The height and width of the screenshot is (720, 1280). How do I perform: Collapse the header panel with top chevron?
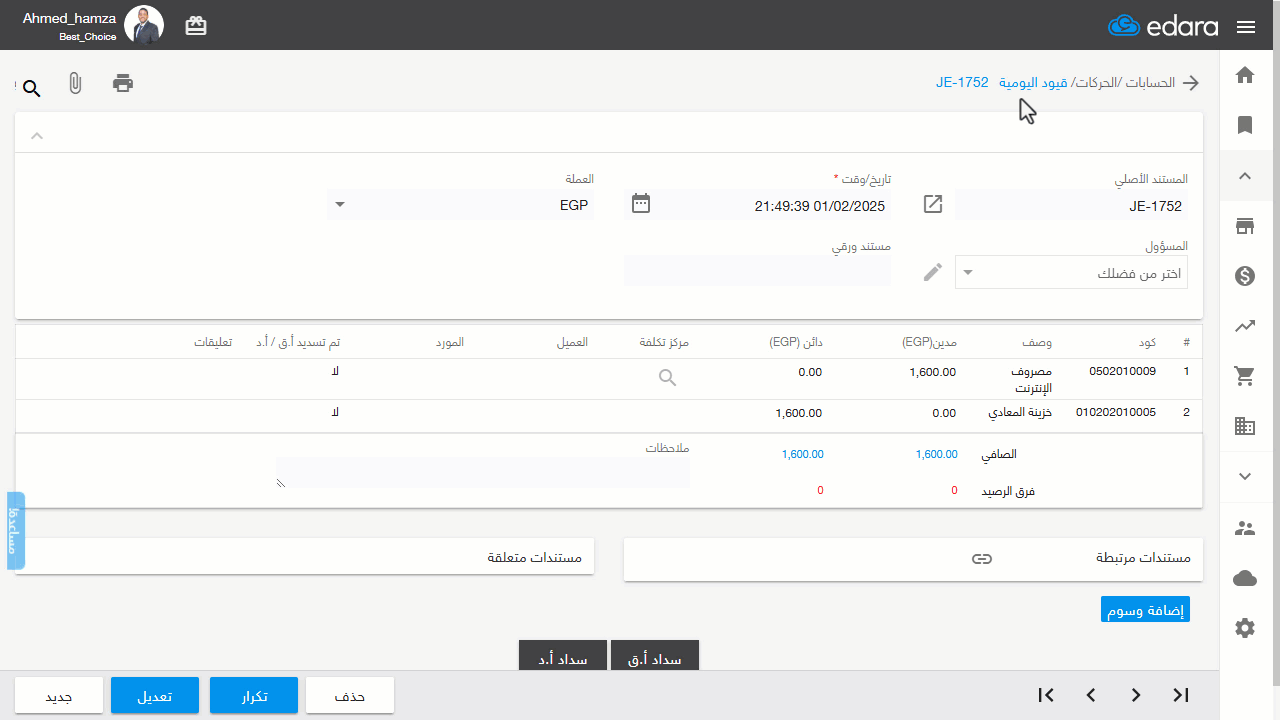coord(37,135)
